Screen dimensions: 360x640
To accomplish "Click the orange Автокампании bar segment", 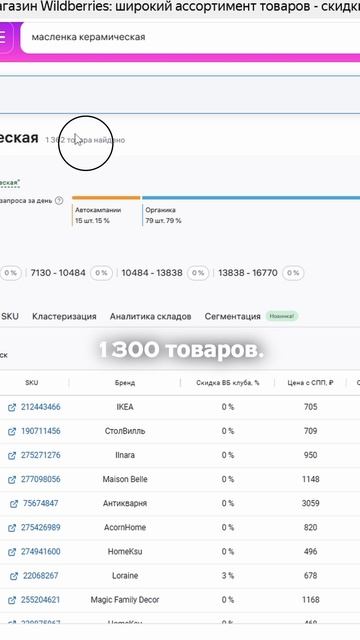I will tap(106, 198).
